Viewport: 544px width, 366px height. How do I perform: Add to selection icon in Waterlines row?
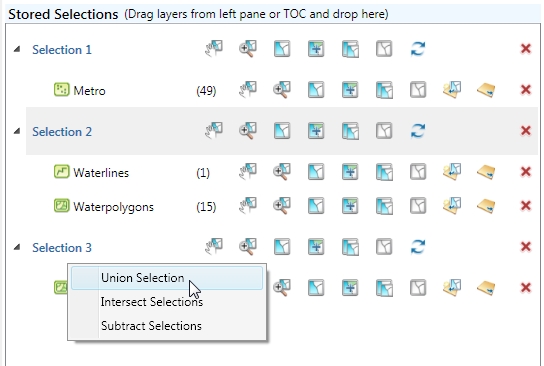pyautogui.click(x=350, y=172)
